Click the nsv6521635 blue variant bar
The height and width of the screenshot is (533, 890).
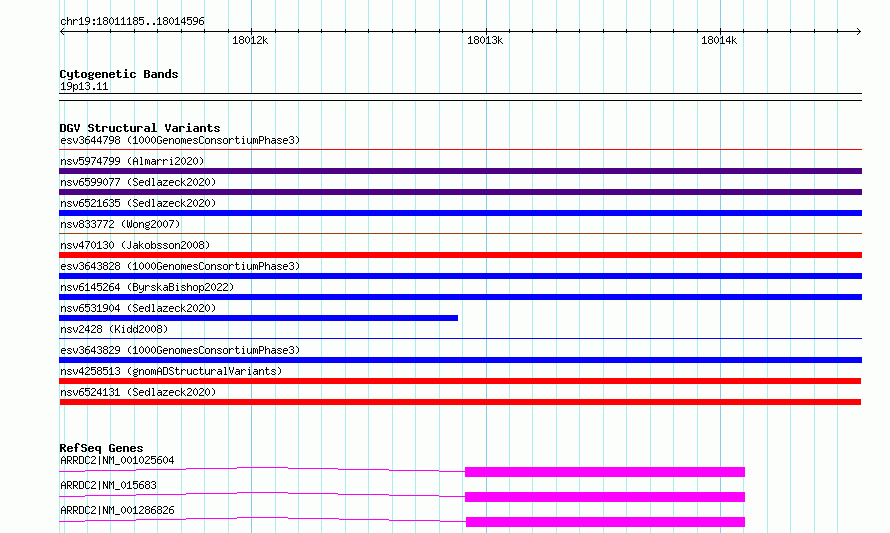coord(460,213)
